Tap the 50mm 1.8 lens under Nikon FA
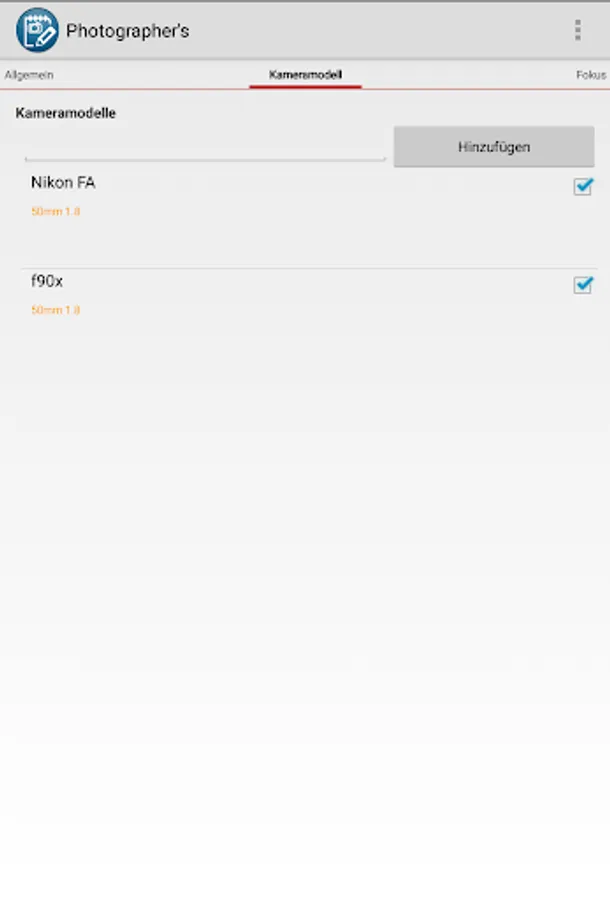This screenshot has width=610, height=900. (55, 211)
